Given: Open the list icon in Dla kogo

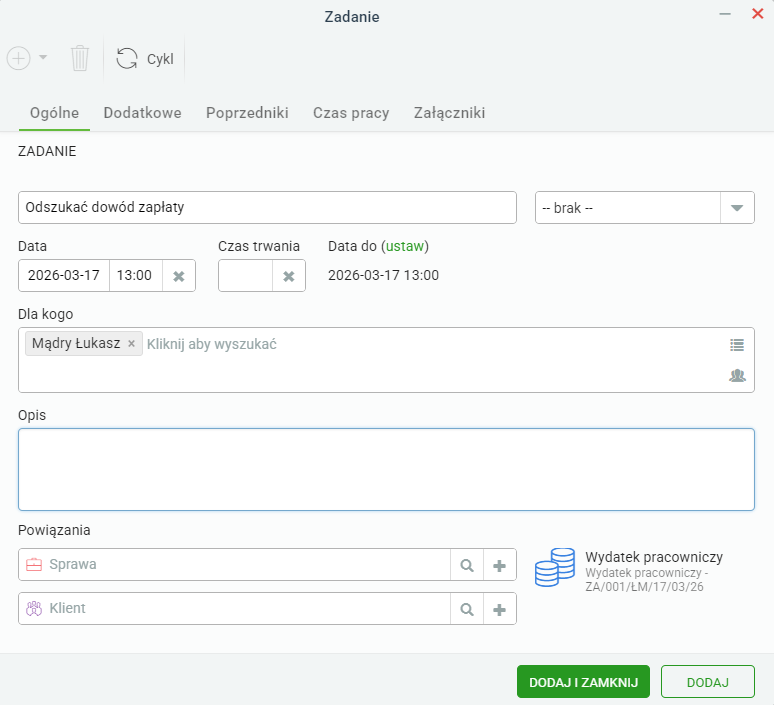Looking at the screenshot, I should (x=737, y=345).
